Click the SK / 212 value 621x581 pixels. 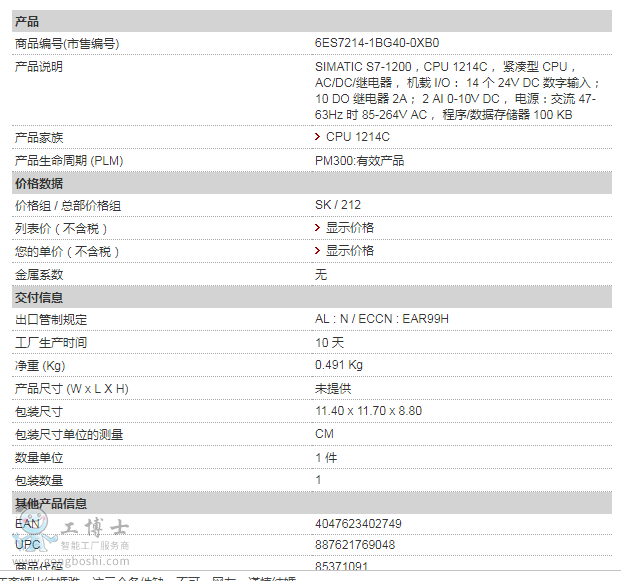(x=338, y=205)
